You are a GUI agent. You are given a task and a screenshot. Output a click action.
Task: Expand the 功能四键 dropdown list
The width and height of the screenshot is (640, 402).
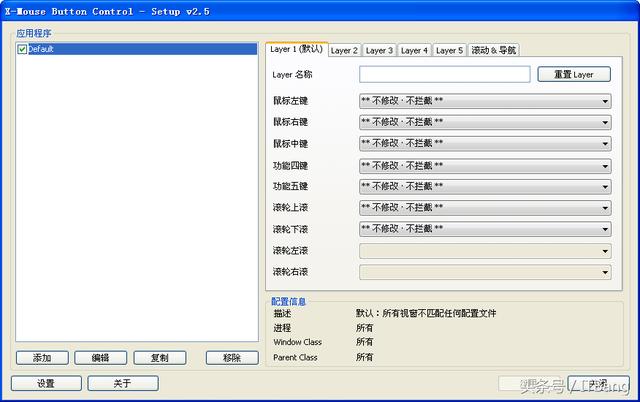coord(485,166)
